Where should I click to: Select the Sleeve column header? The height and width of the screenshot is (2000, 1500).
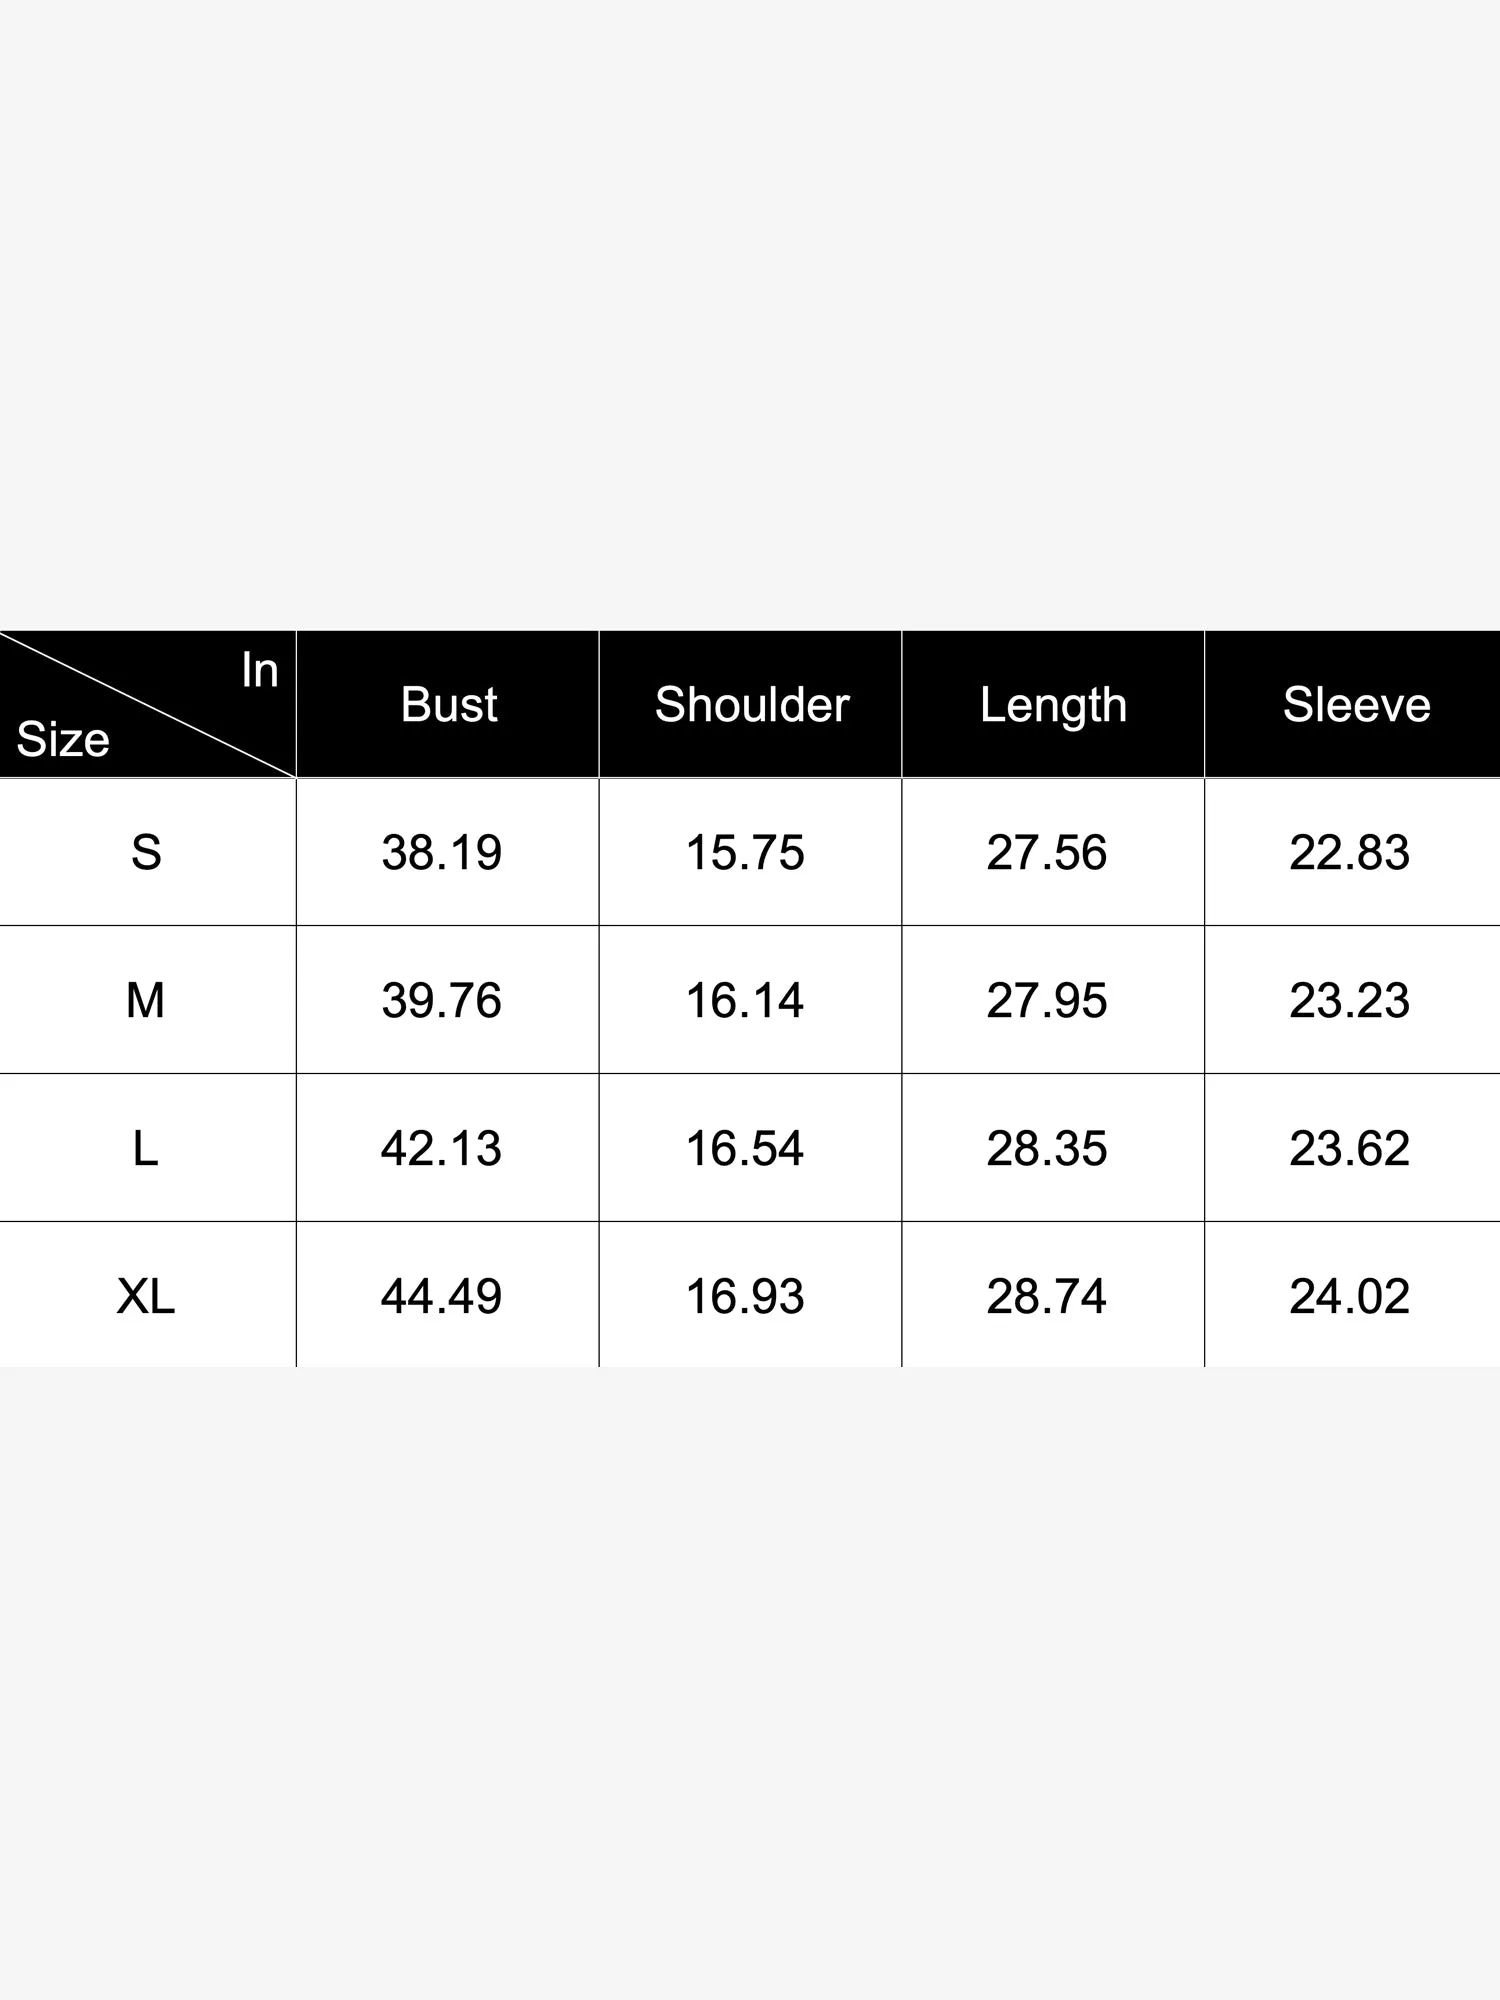click(x=1356, y=705)
